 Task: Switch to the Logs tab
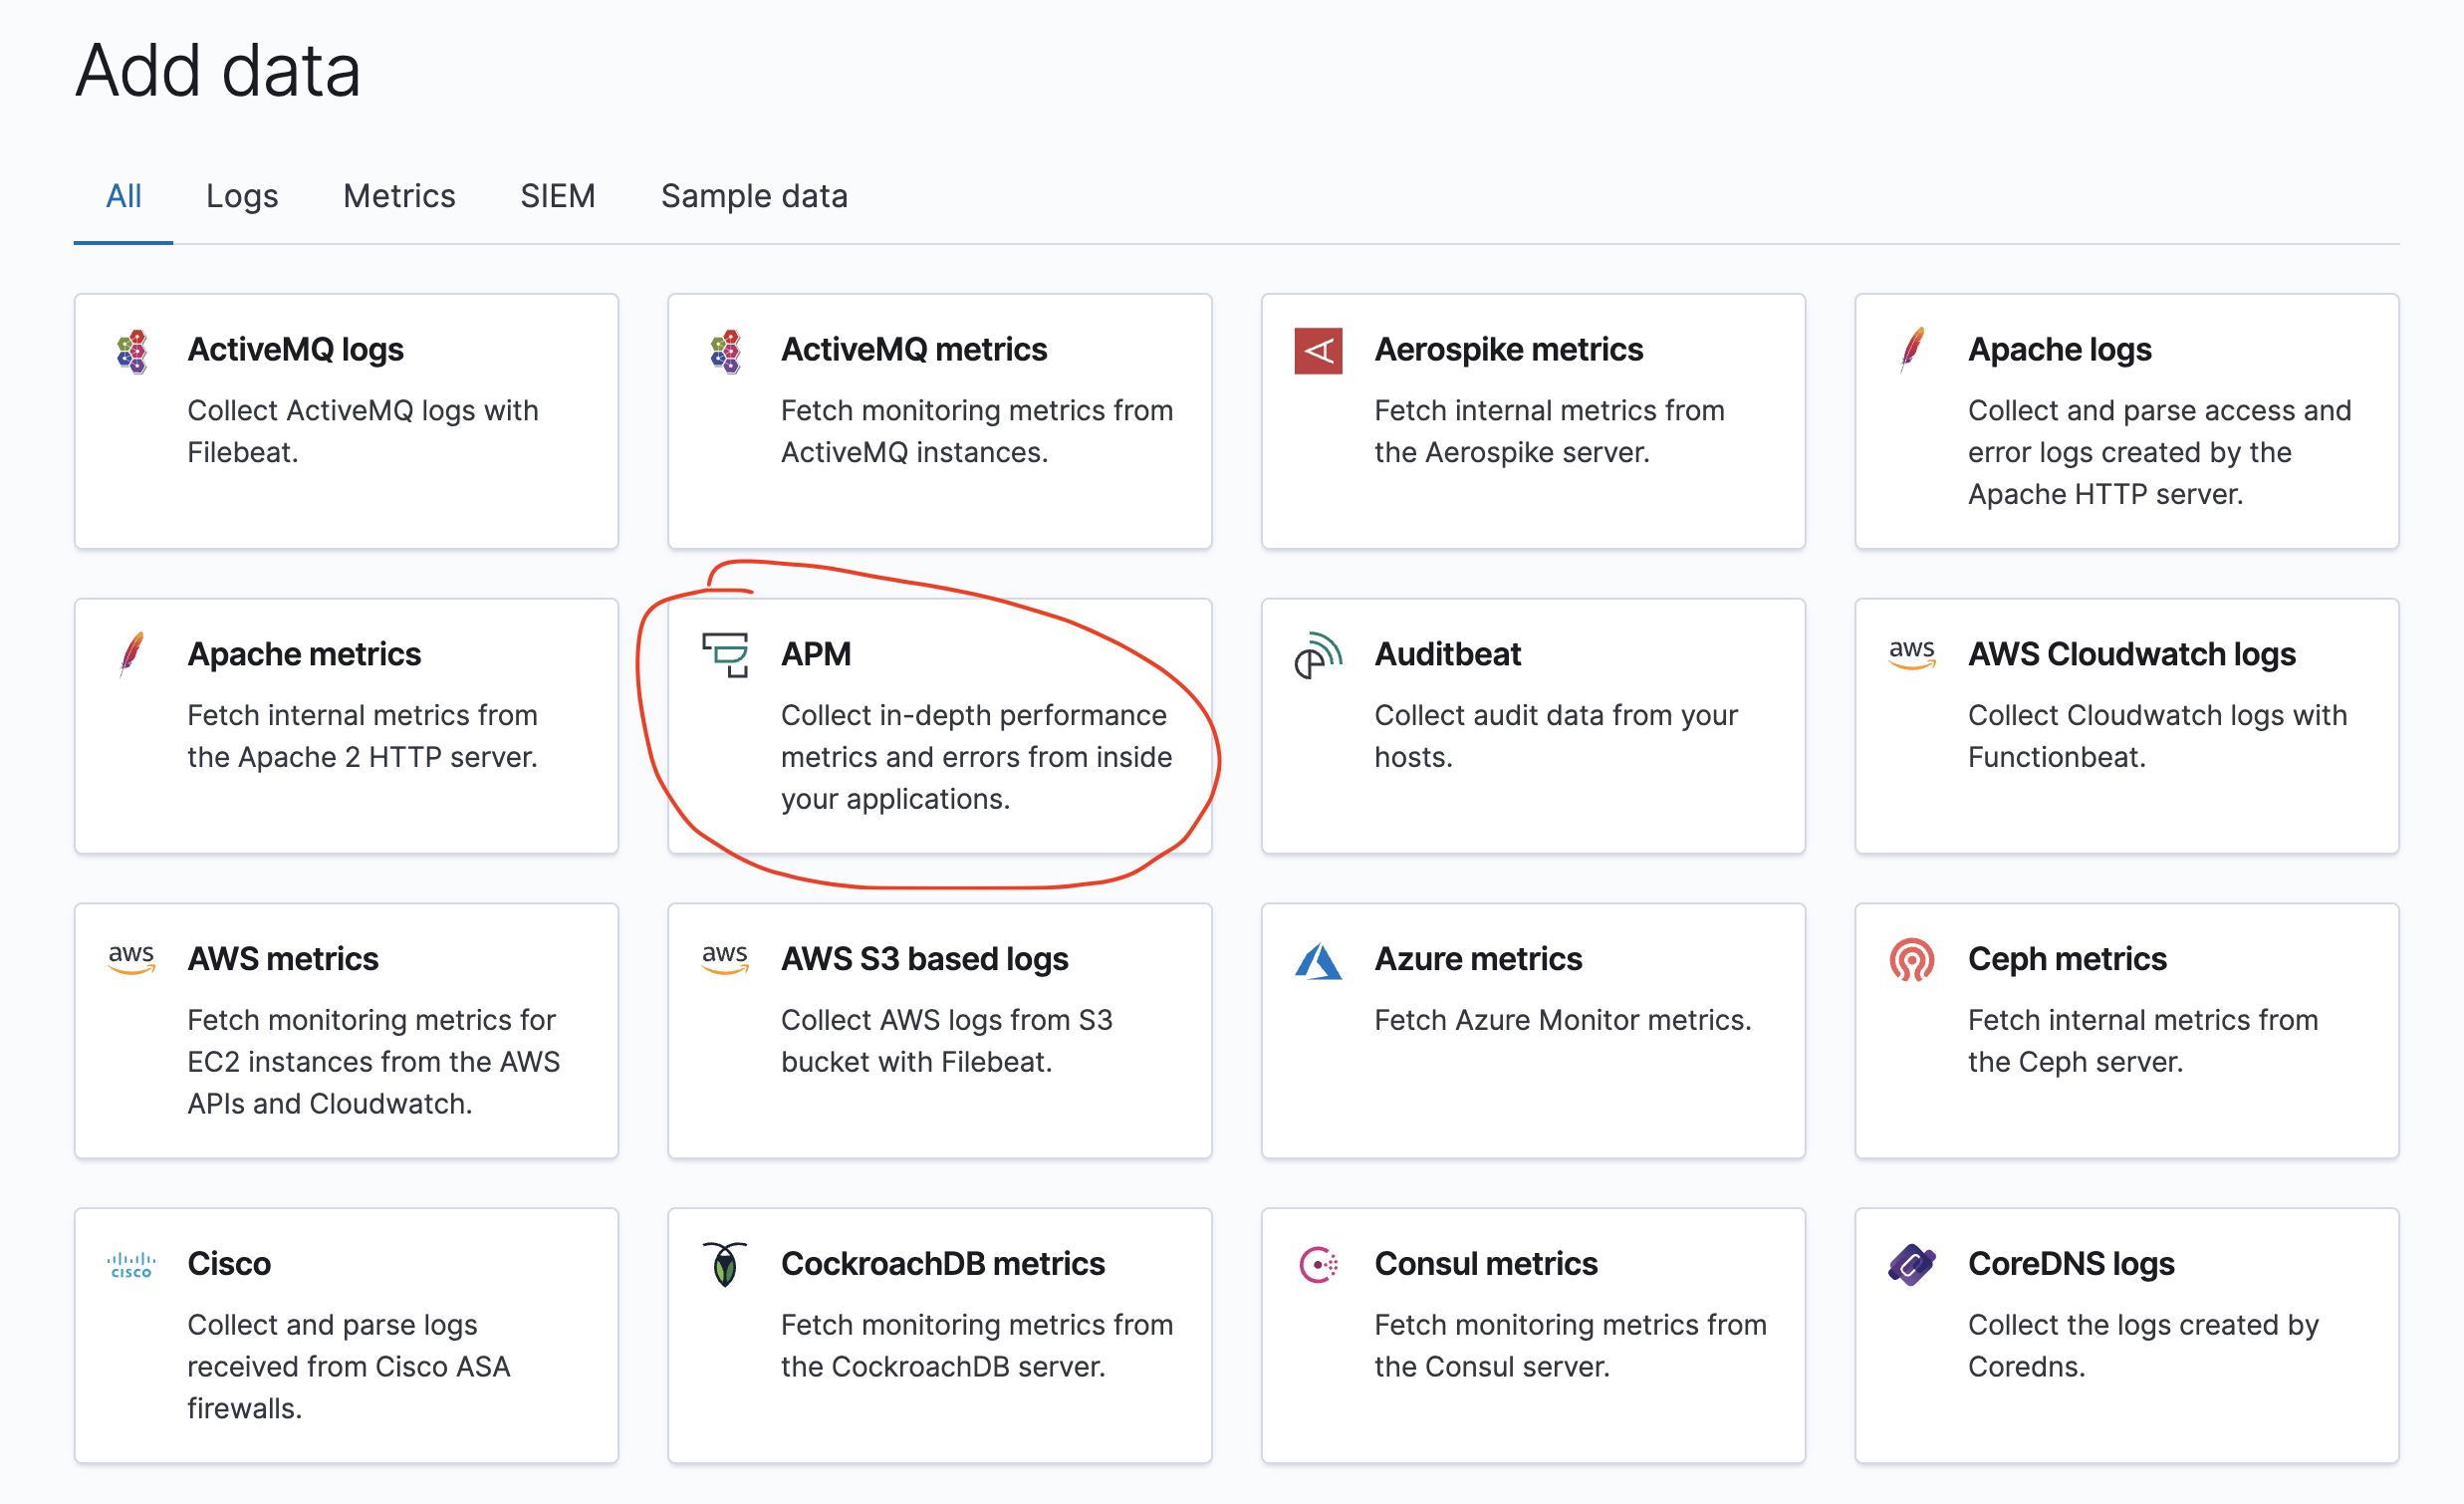click(x=242, y=196)
